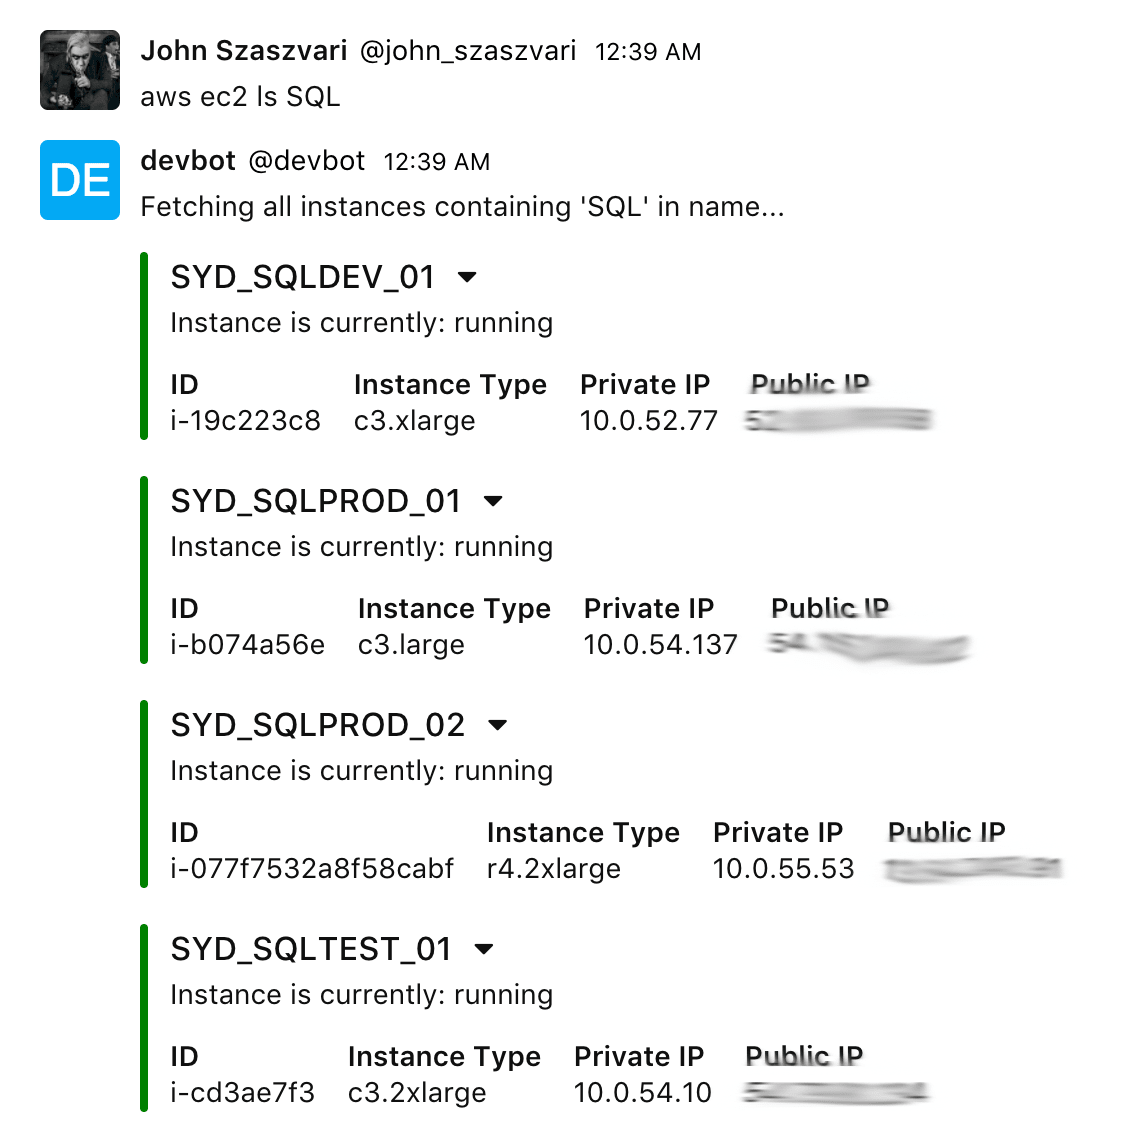Image resolution: width=1146 pixels, height=1148 pixels.
Task: Click John Szaszvari's profile avatar photo
Action: click(80, 70)
